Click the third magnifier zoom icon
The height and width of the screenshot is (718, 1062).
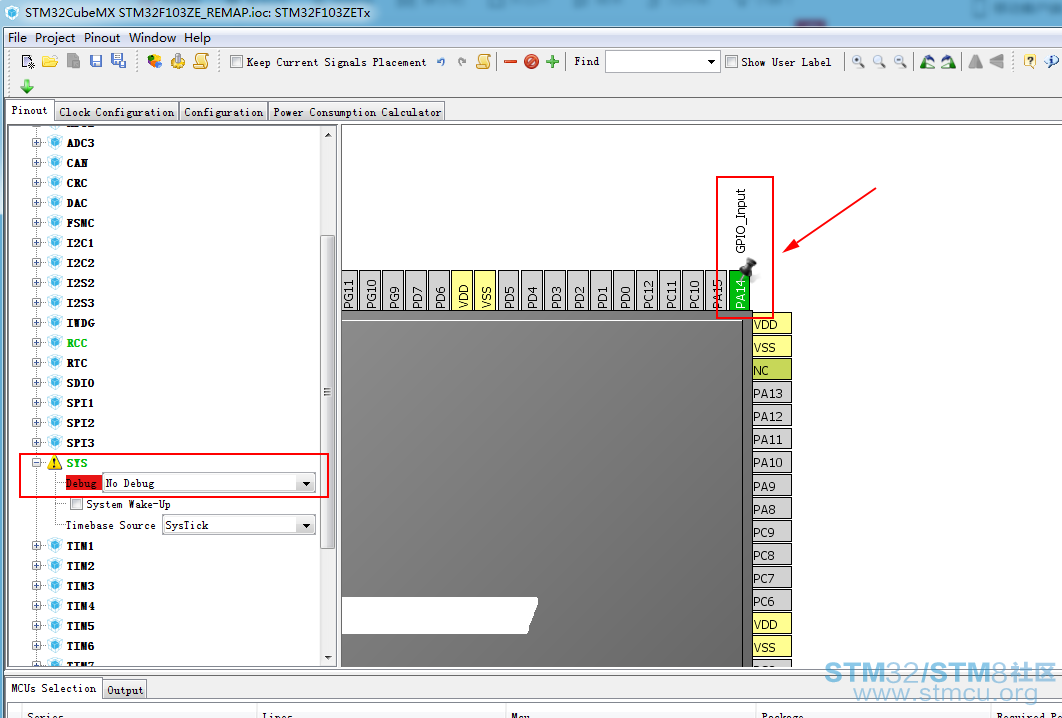[900, 62]
